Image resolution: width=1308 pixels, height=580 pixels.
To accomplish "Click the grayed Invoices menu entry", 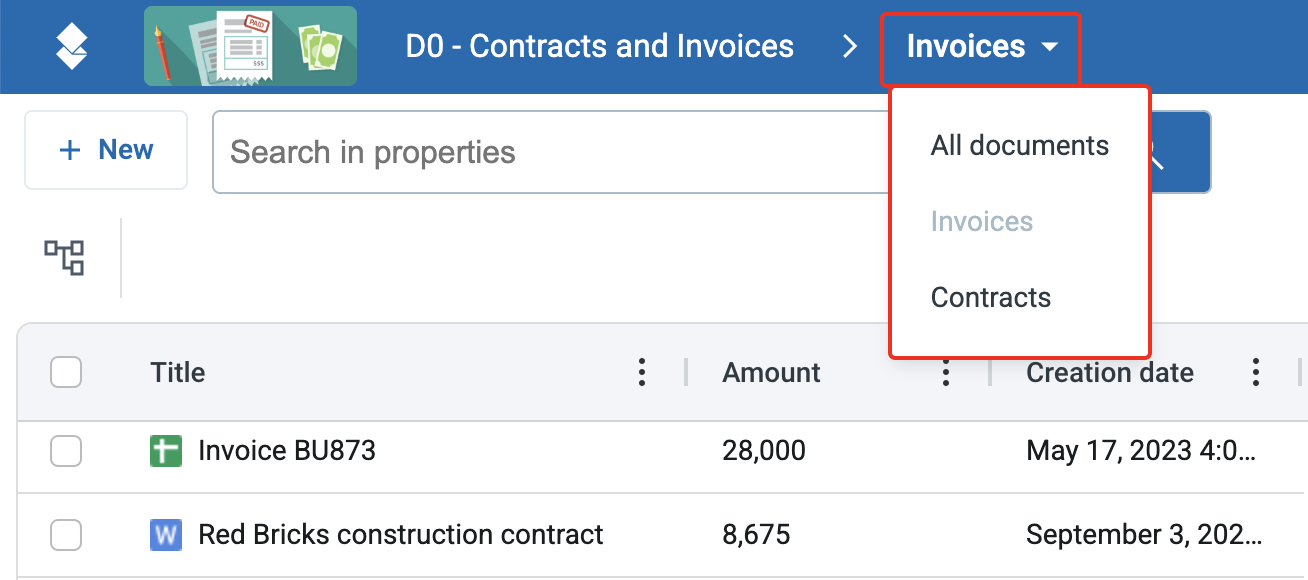I will (981, 222).
